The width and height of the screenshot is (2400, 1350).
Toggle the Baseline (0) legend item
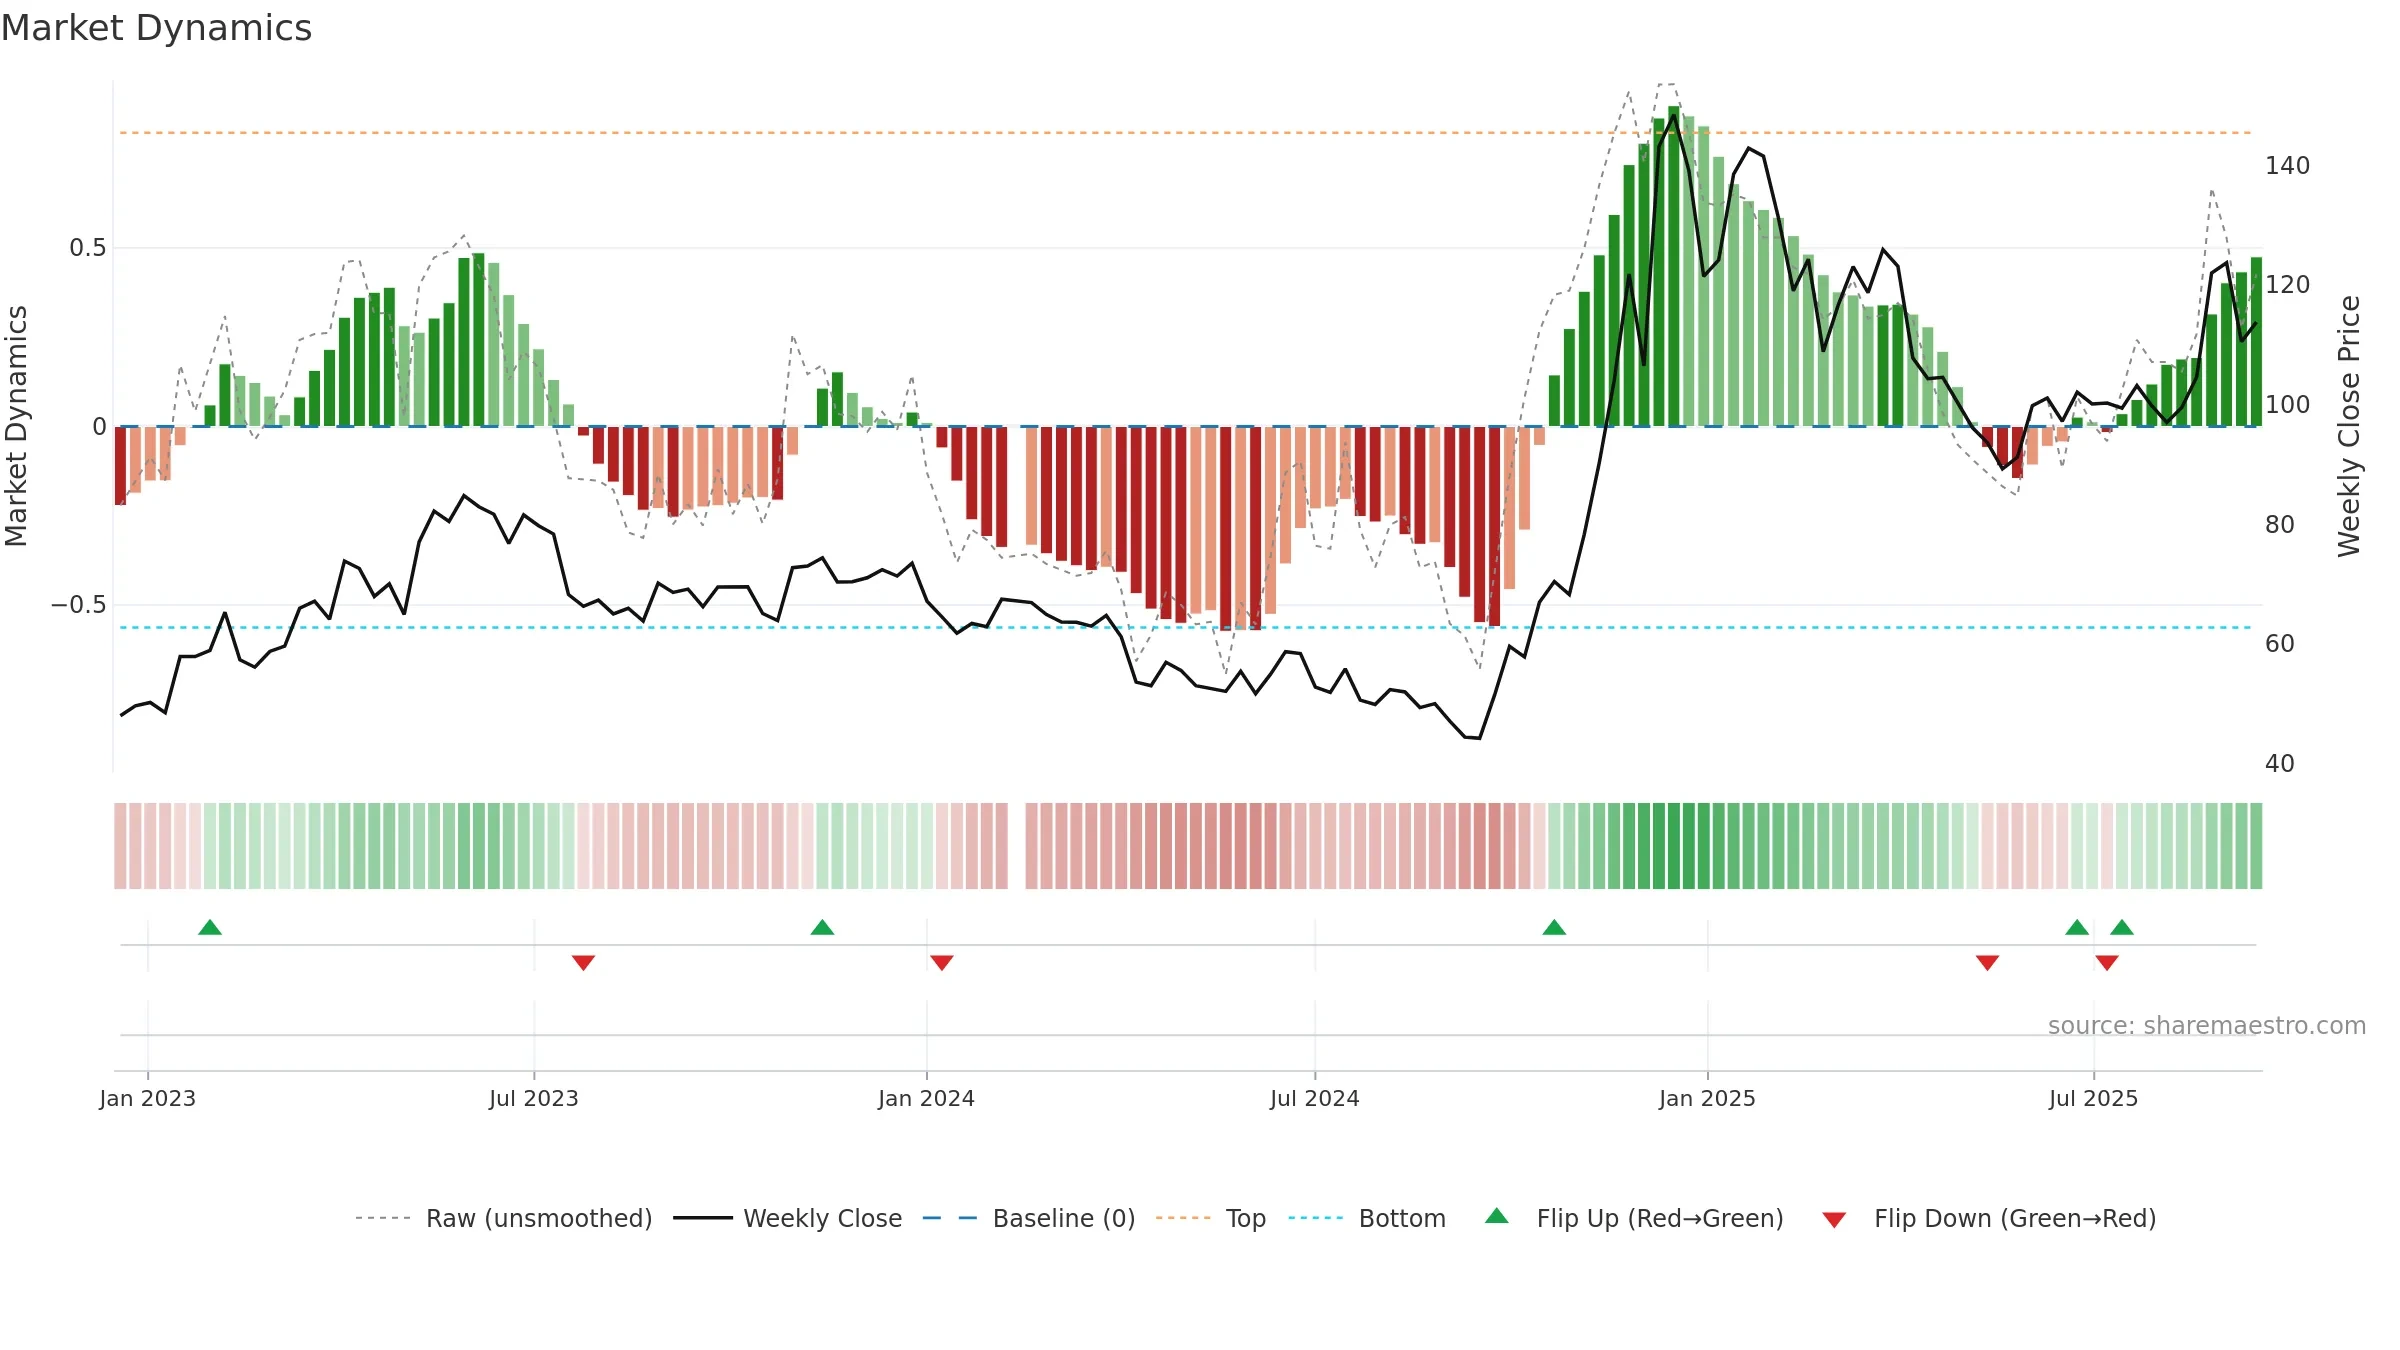click(1029, 1218)
